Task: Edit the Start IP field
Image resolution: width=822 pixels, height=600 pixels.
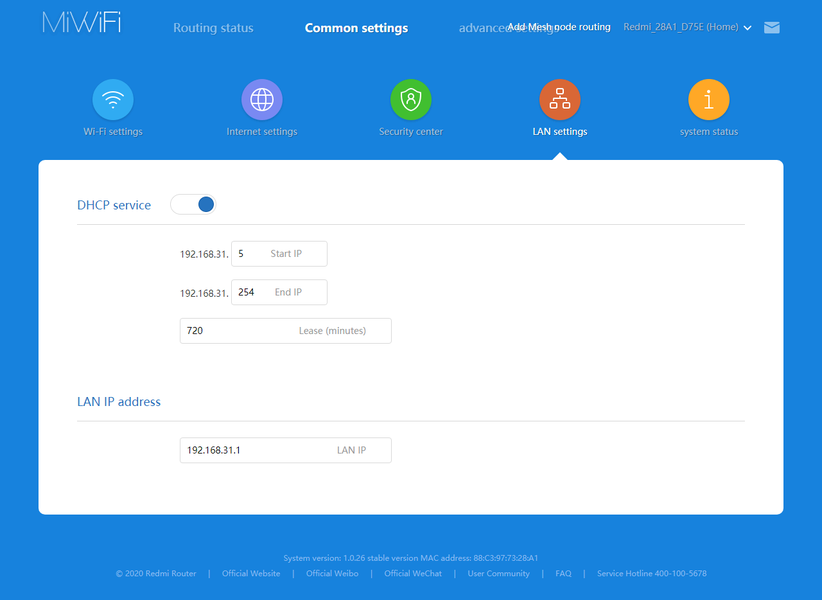Action: coord(279,254)
